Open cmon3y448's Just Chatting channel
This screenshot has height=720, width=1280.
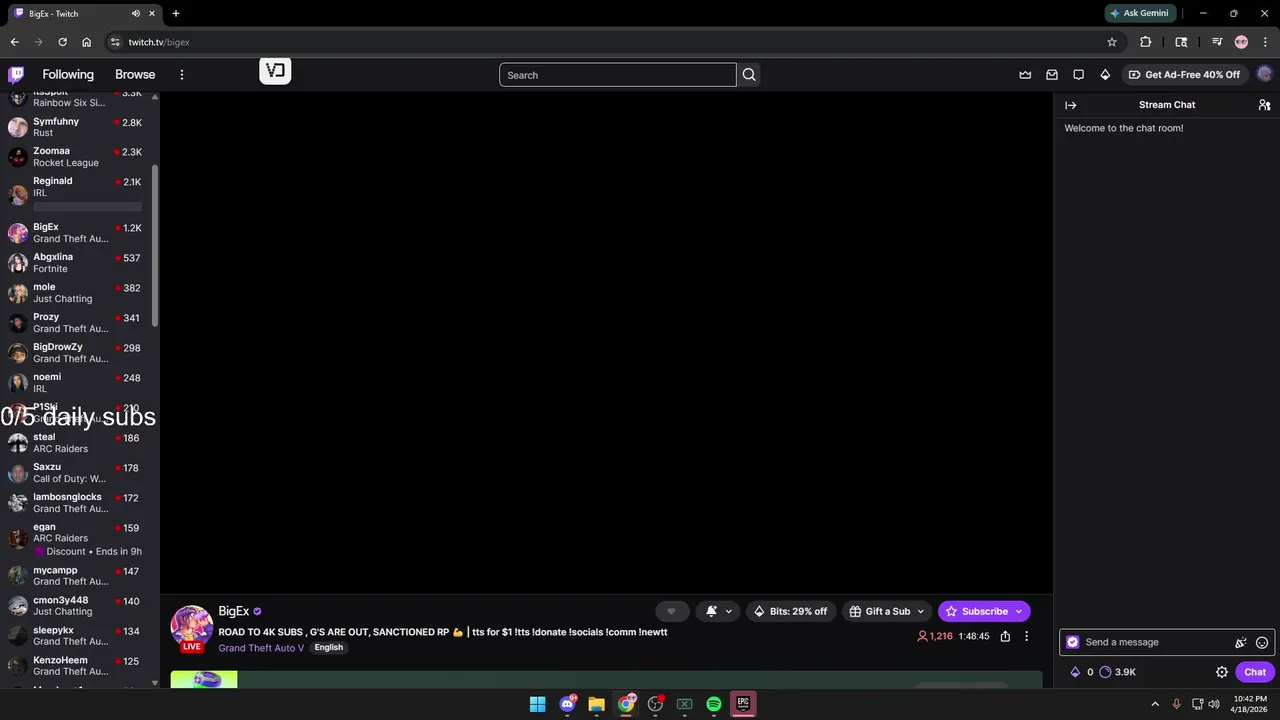click(x=78, y=606)
